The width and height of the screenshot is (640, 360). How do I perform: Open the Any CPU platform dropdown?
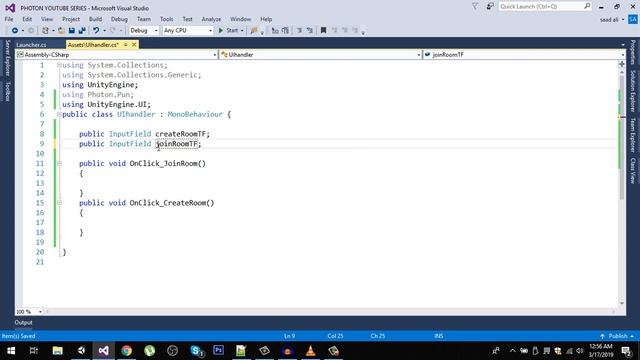point(188,31)
